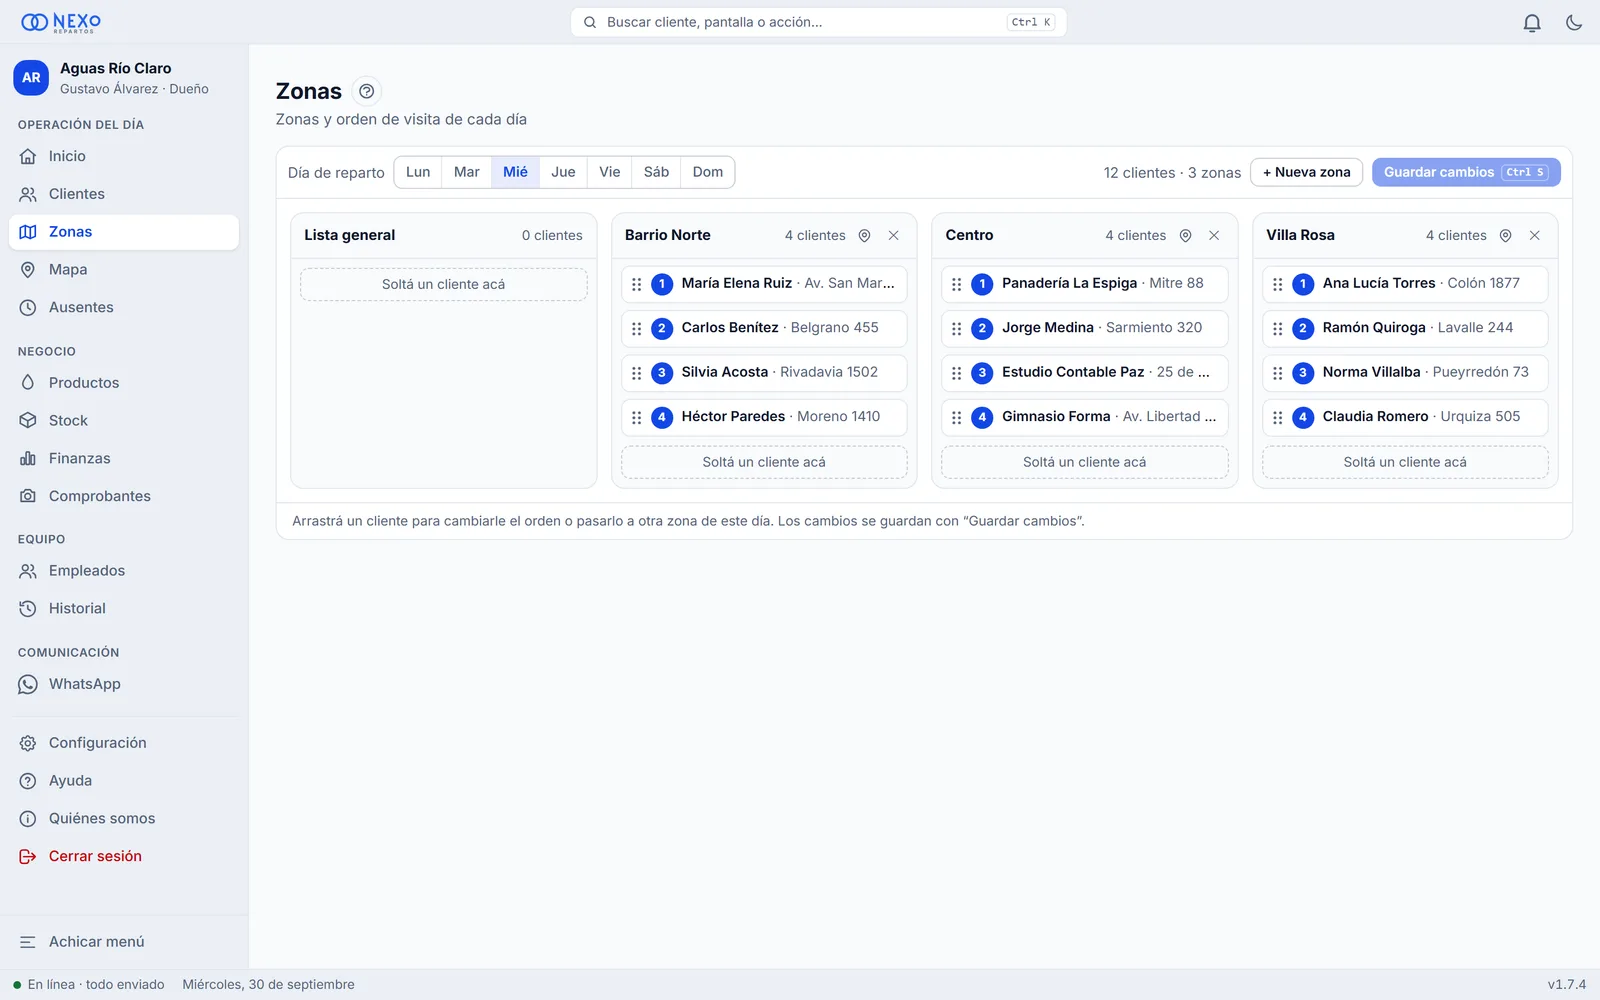
Task: Open Villa Rosa map pin icon
Action: click(x=1505, y=235)
